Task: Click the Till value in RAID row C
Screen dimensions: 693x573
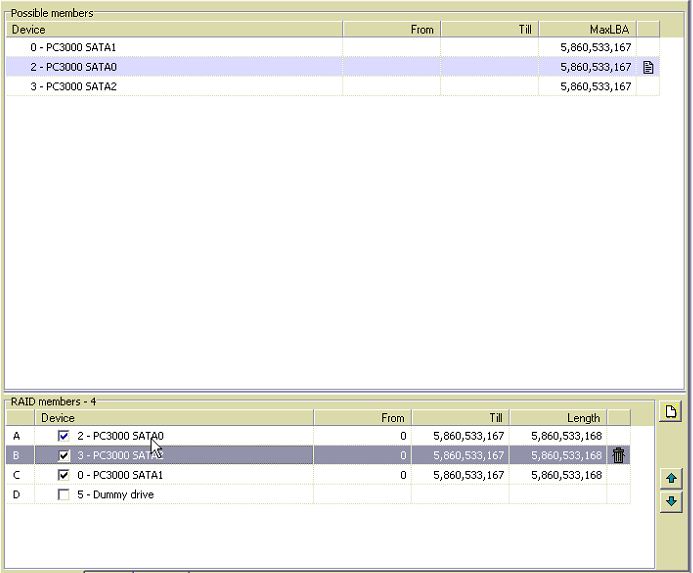Action: pyautogui.click(x=468, y=475)
